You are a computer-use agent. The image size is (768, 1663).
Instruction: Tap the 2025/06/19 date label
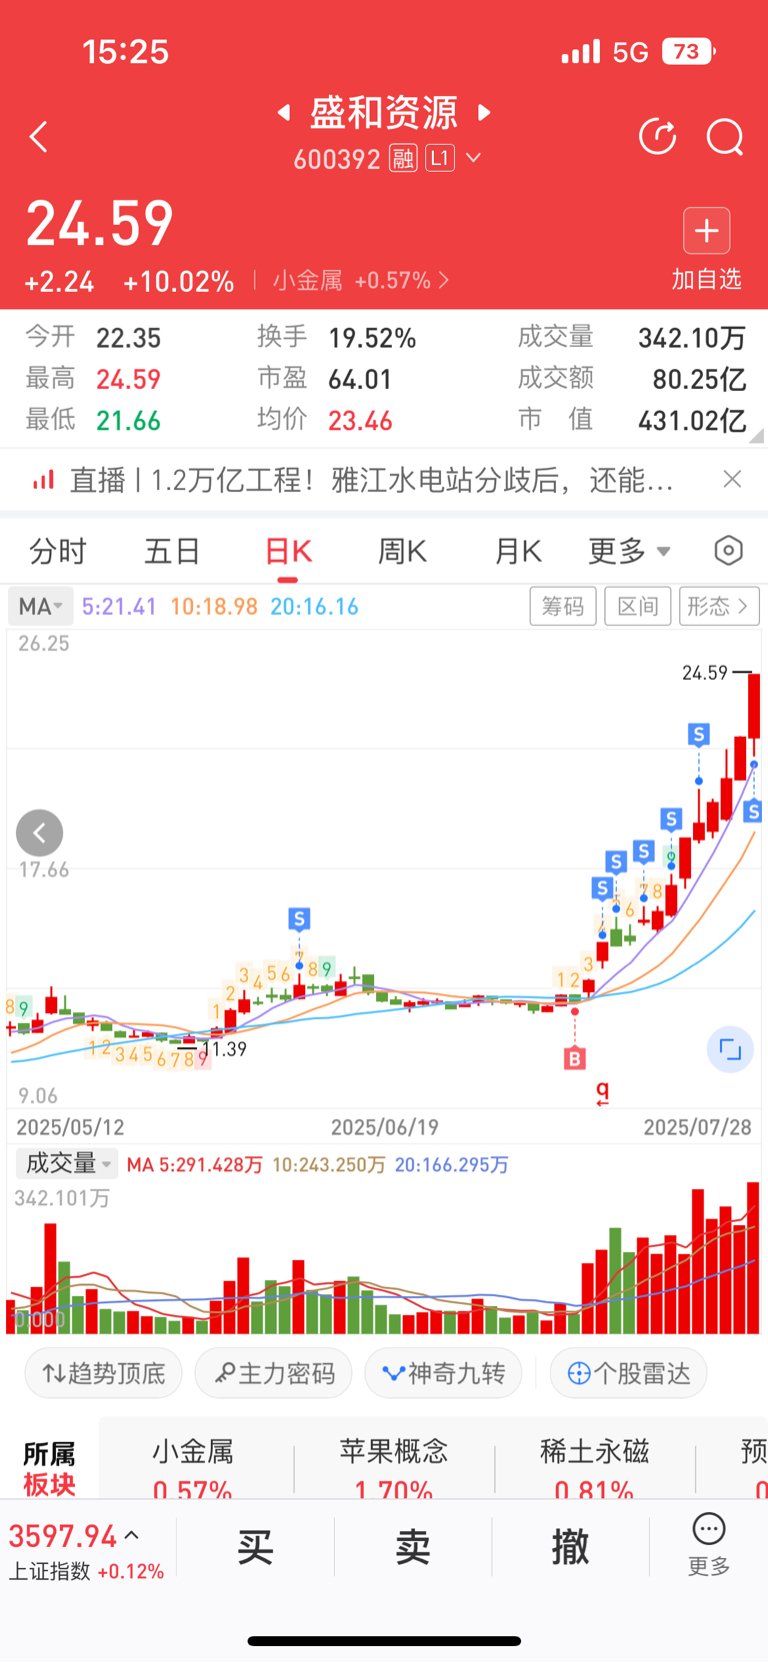coord(385,1127)
